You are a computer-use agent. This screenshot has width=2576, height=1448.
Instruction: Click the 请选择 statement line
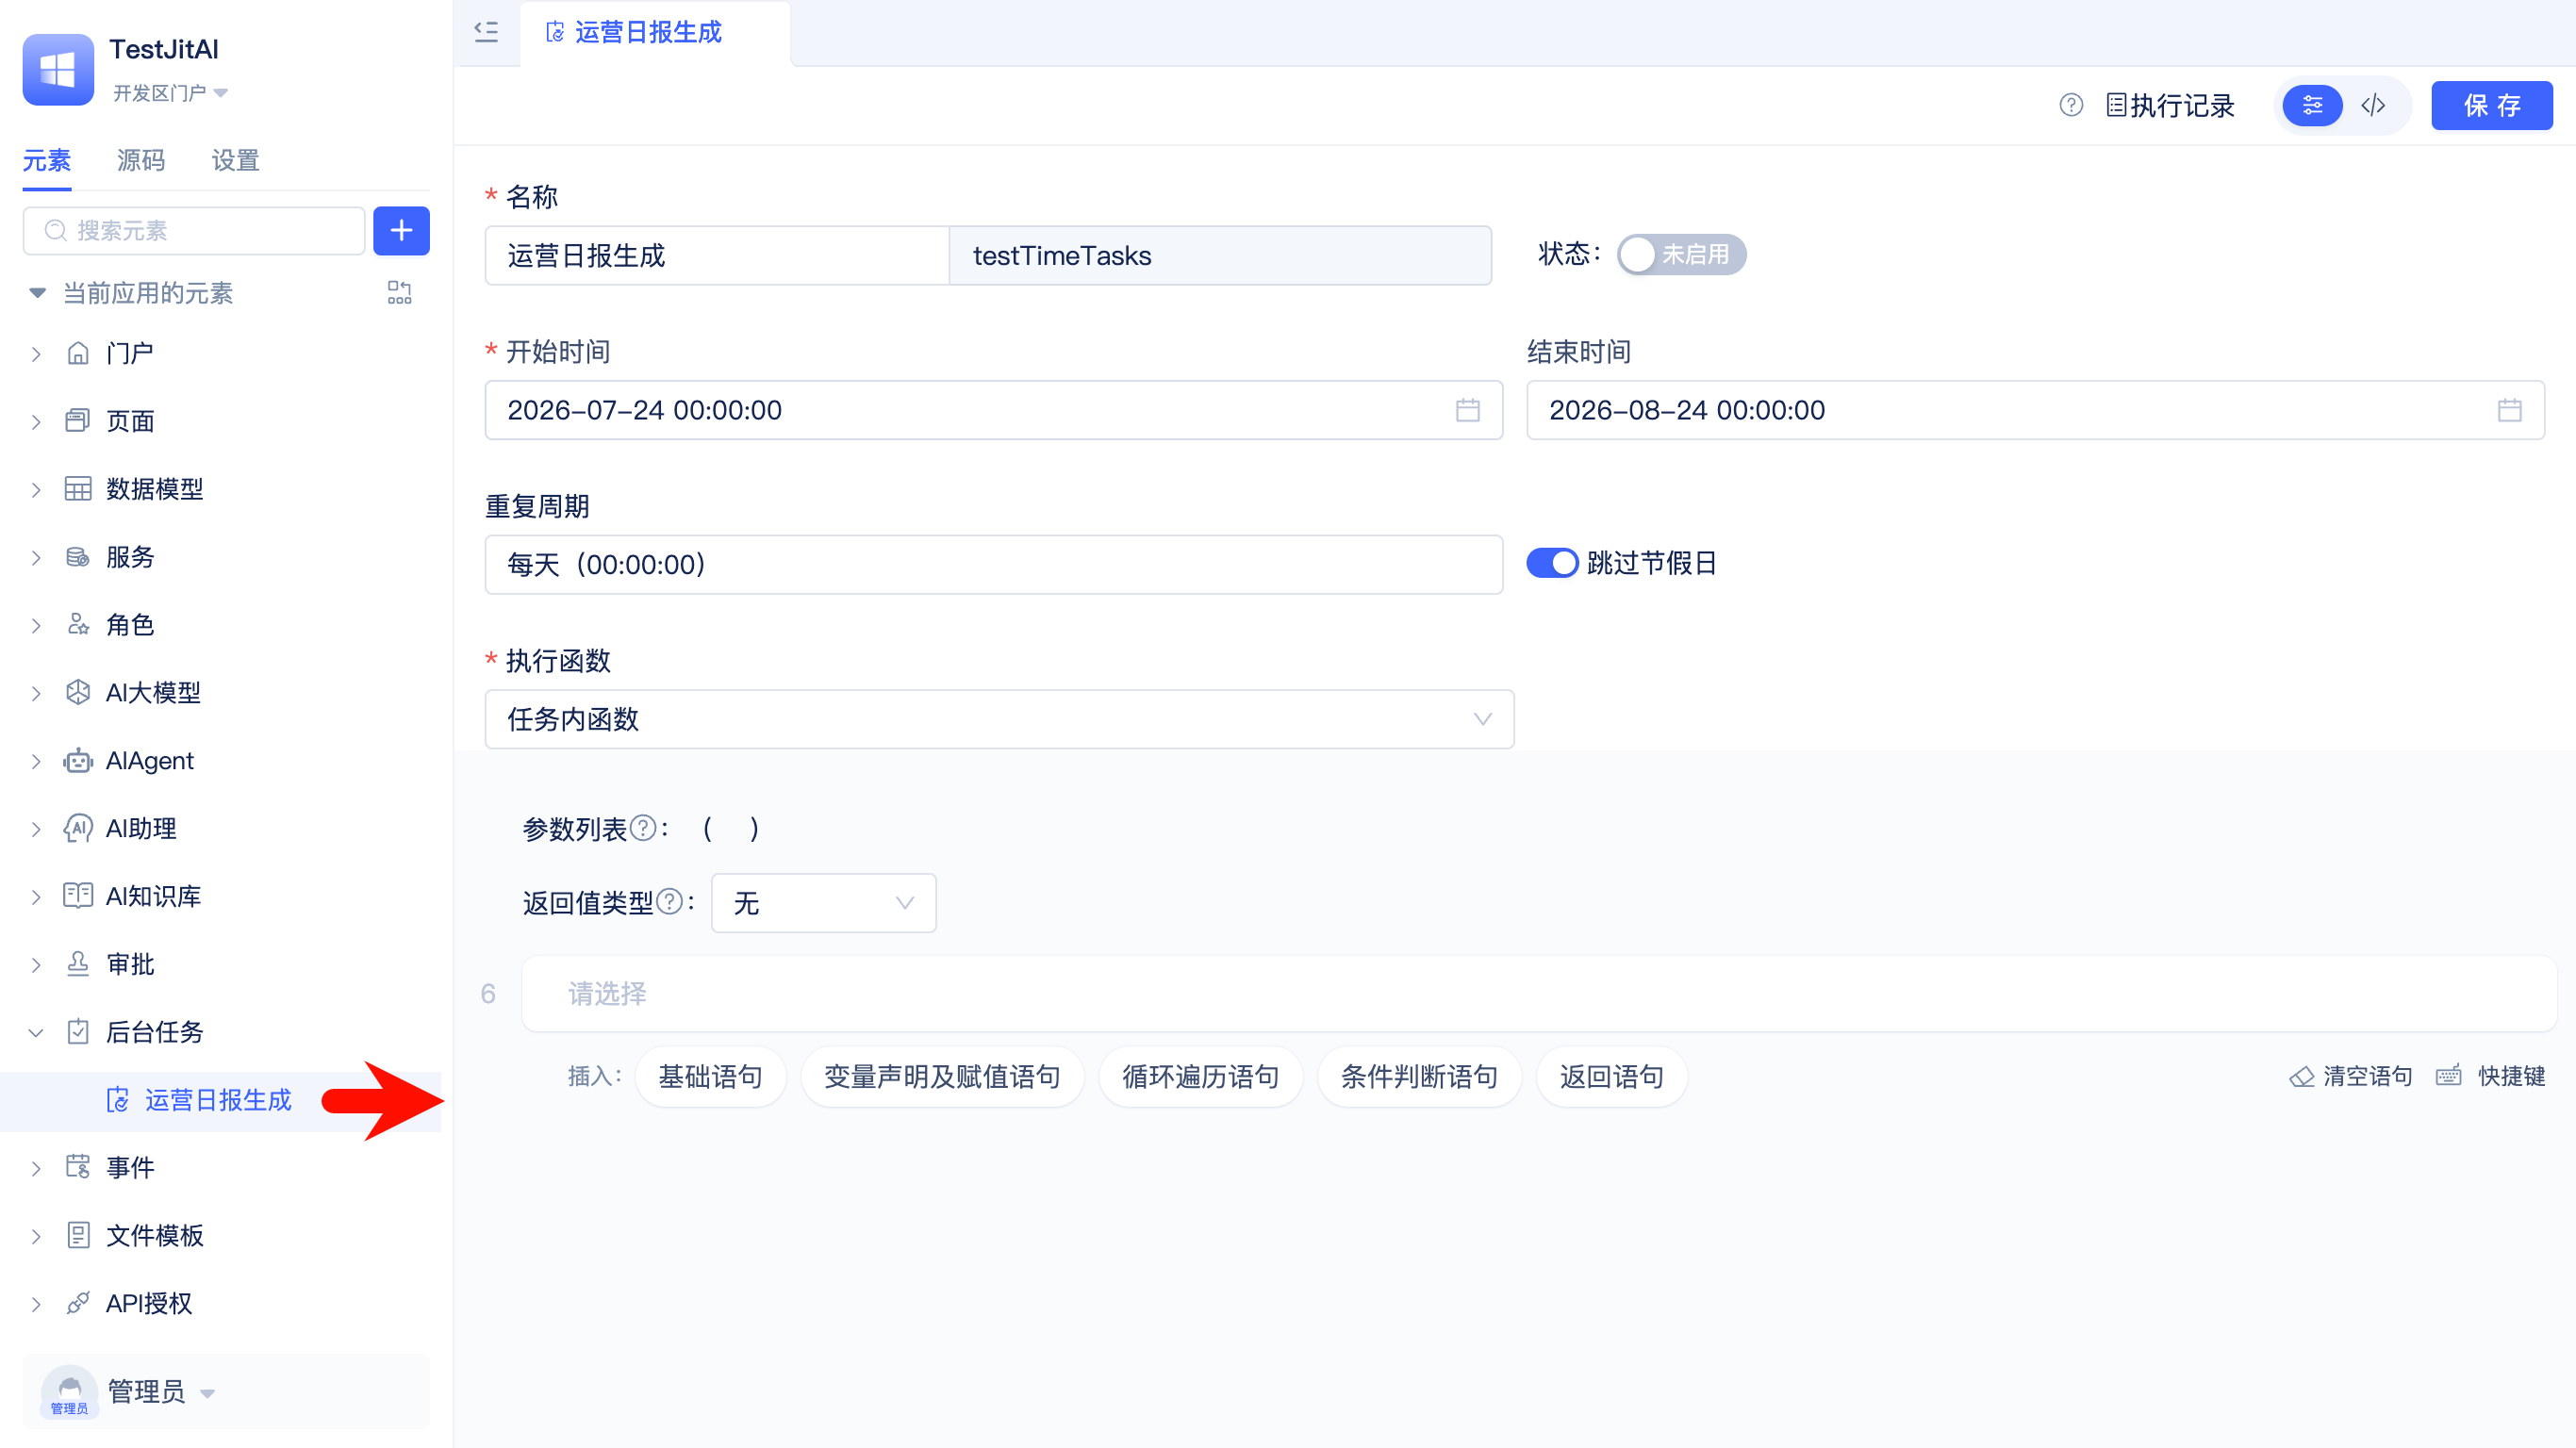[1539, 993]
